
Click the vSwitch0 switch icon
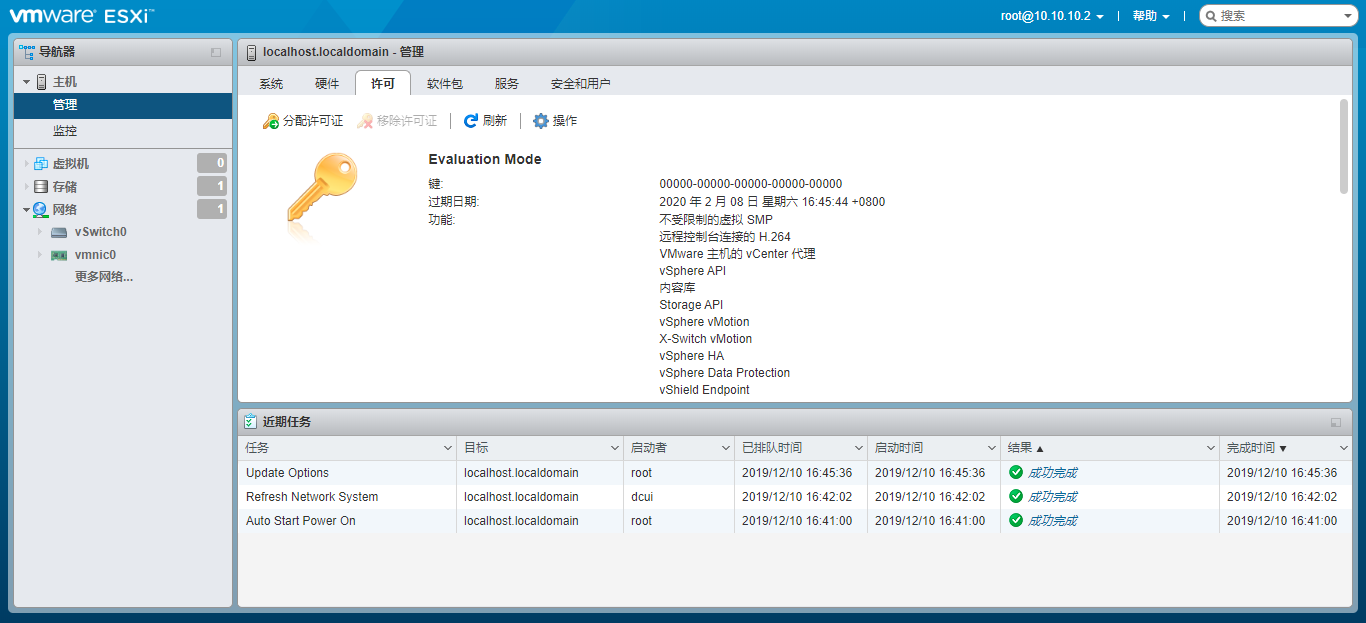coord(60,232)
